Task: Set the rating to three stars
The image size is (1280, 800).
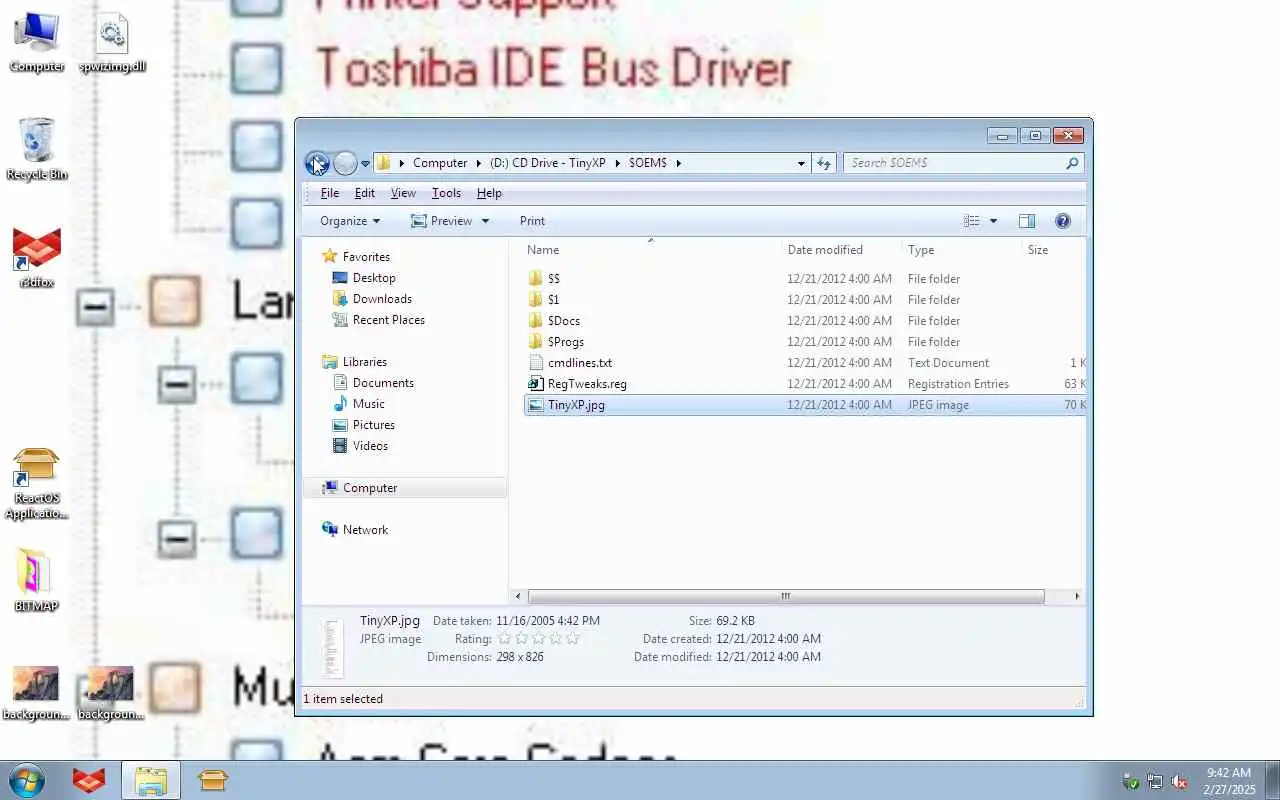Action: [538, 638]
